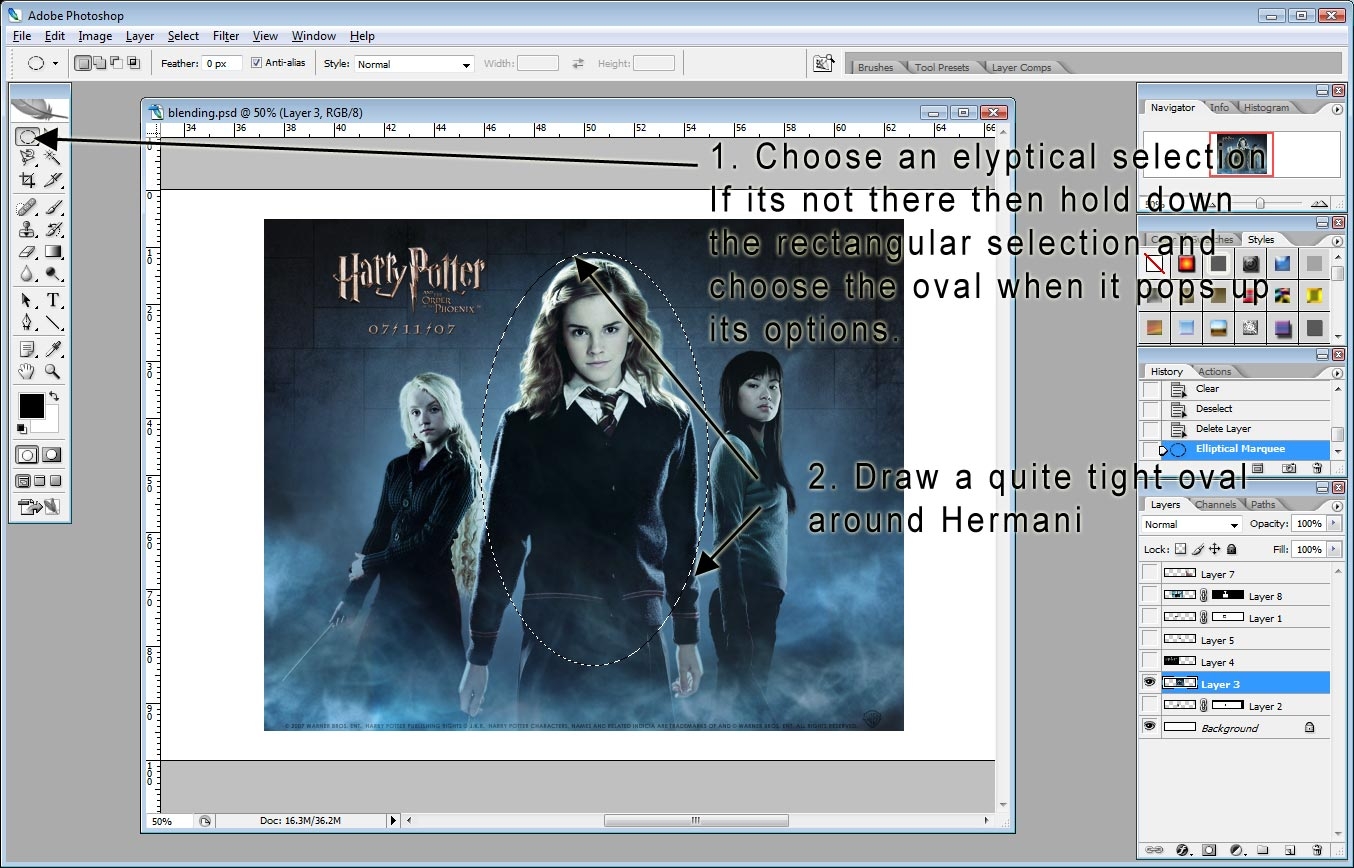Toggle the Anti-alias checkbox

pyautogui.click(x=257, y=63)
